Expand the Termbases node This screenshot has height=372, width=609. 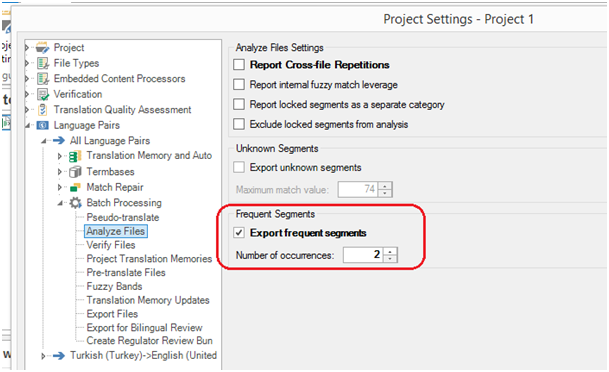(x=59, y=172)
